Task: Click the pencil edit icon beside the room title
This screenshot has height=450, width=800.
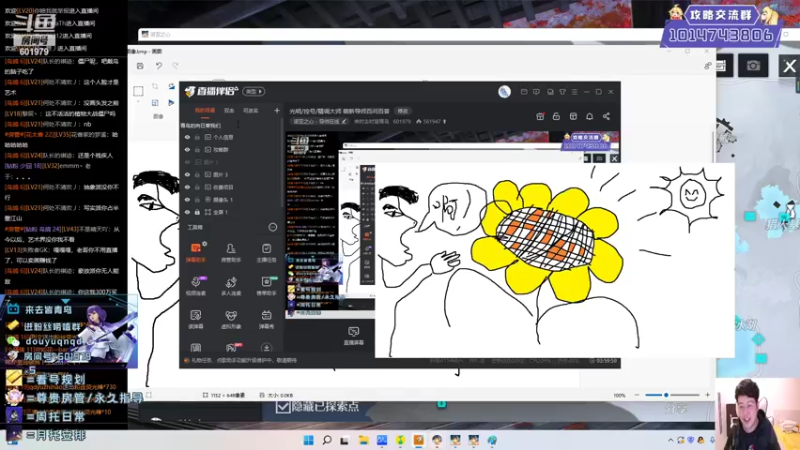Action: tap(344, 121)
